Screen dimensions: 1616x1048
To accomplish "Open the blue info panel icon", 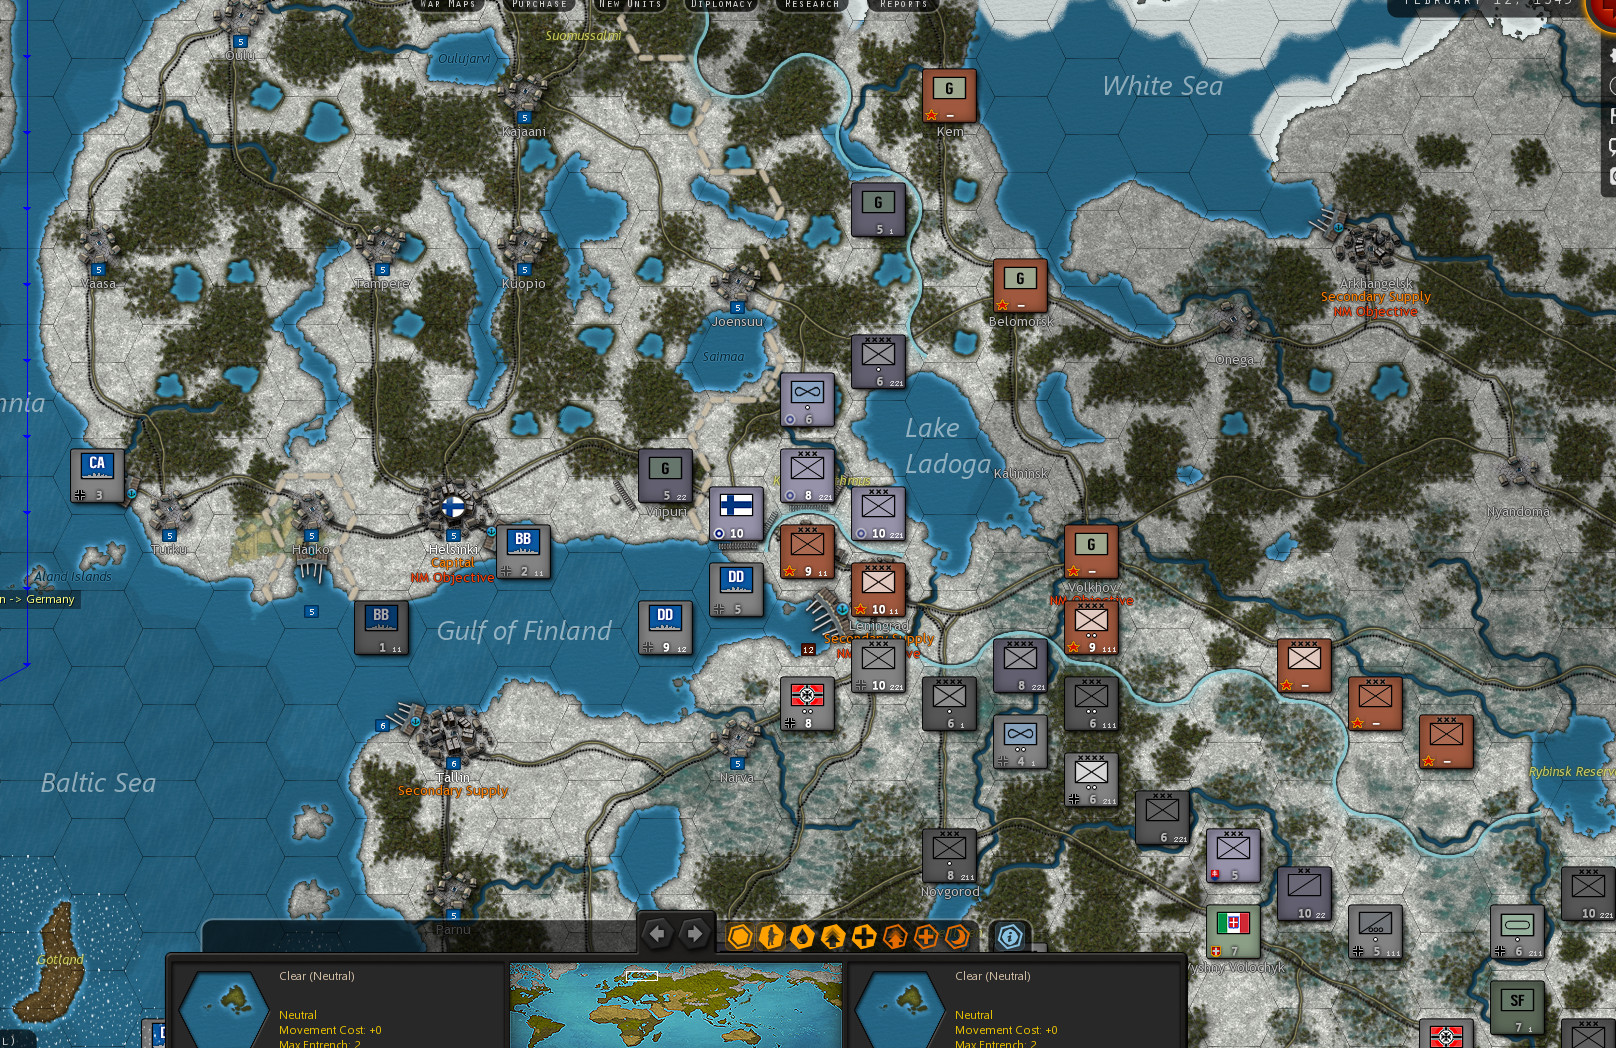I will tap(1010, 937).
